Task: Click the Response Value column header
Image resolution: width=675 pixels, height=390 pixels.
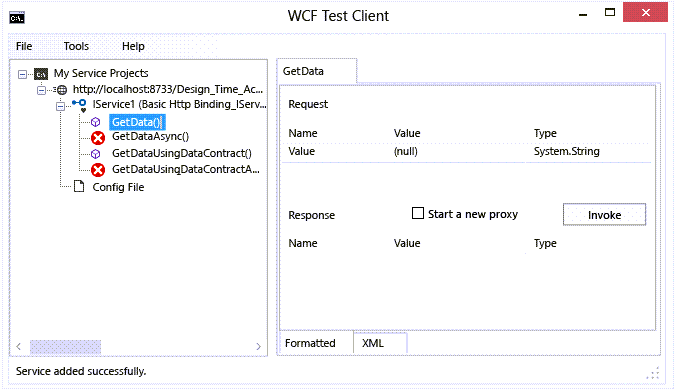Action: coord(407,243)
